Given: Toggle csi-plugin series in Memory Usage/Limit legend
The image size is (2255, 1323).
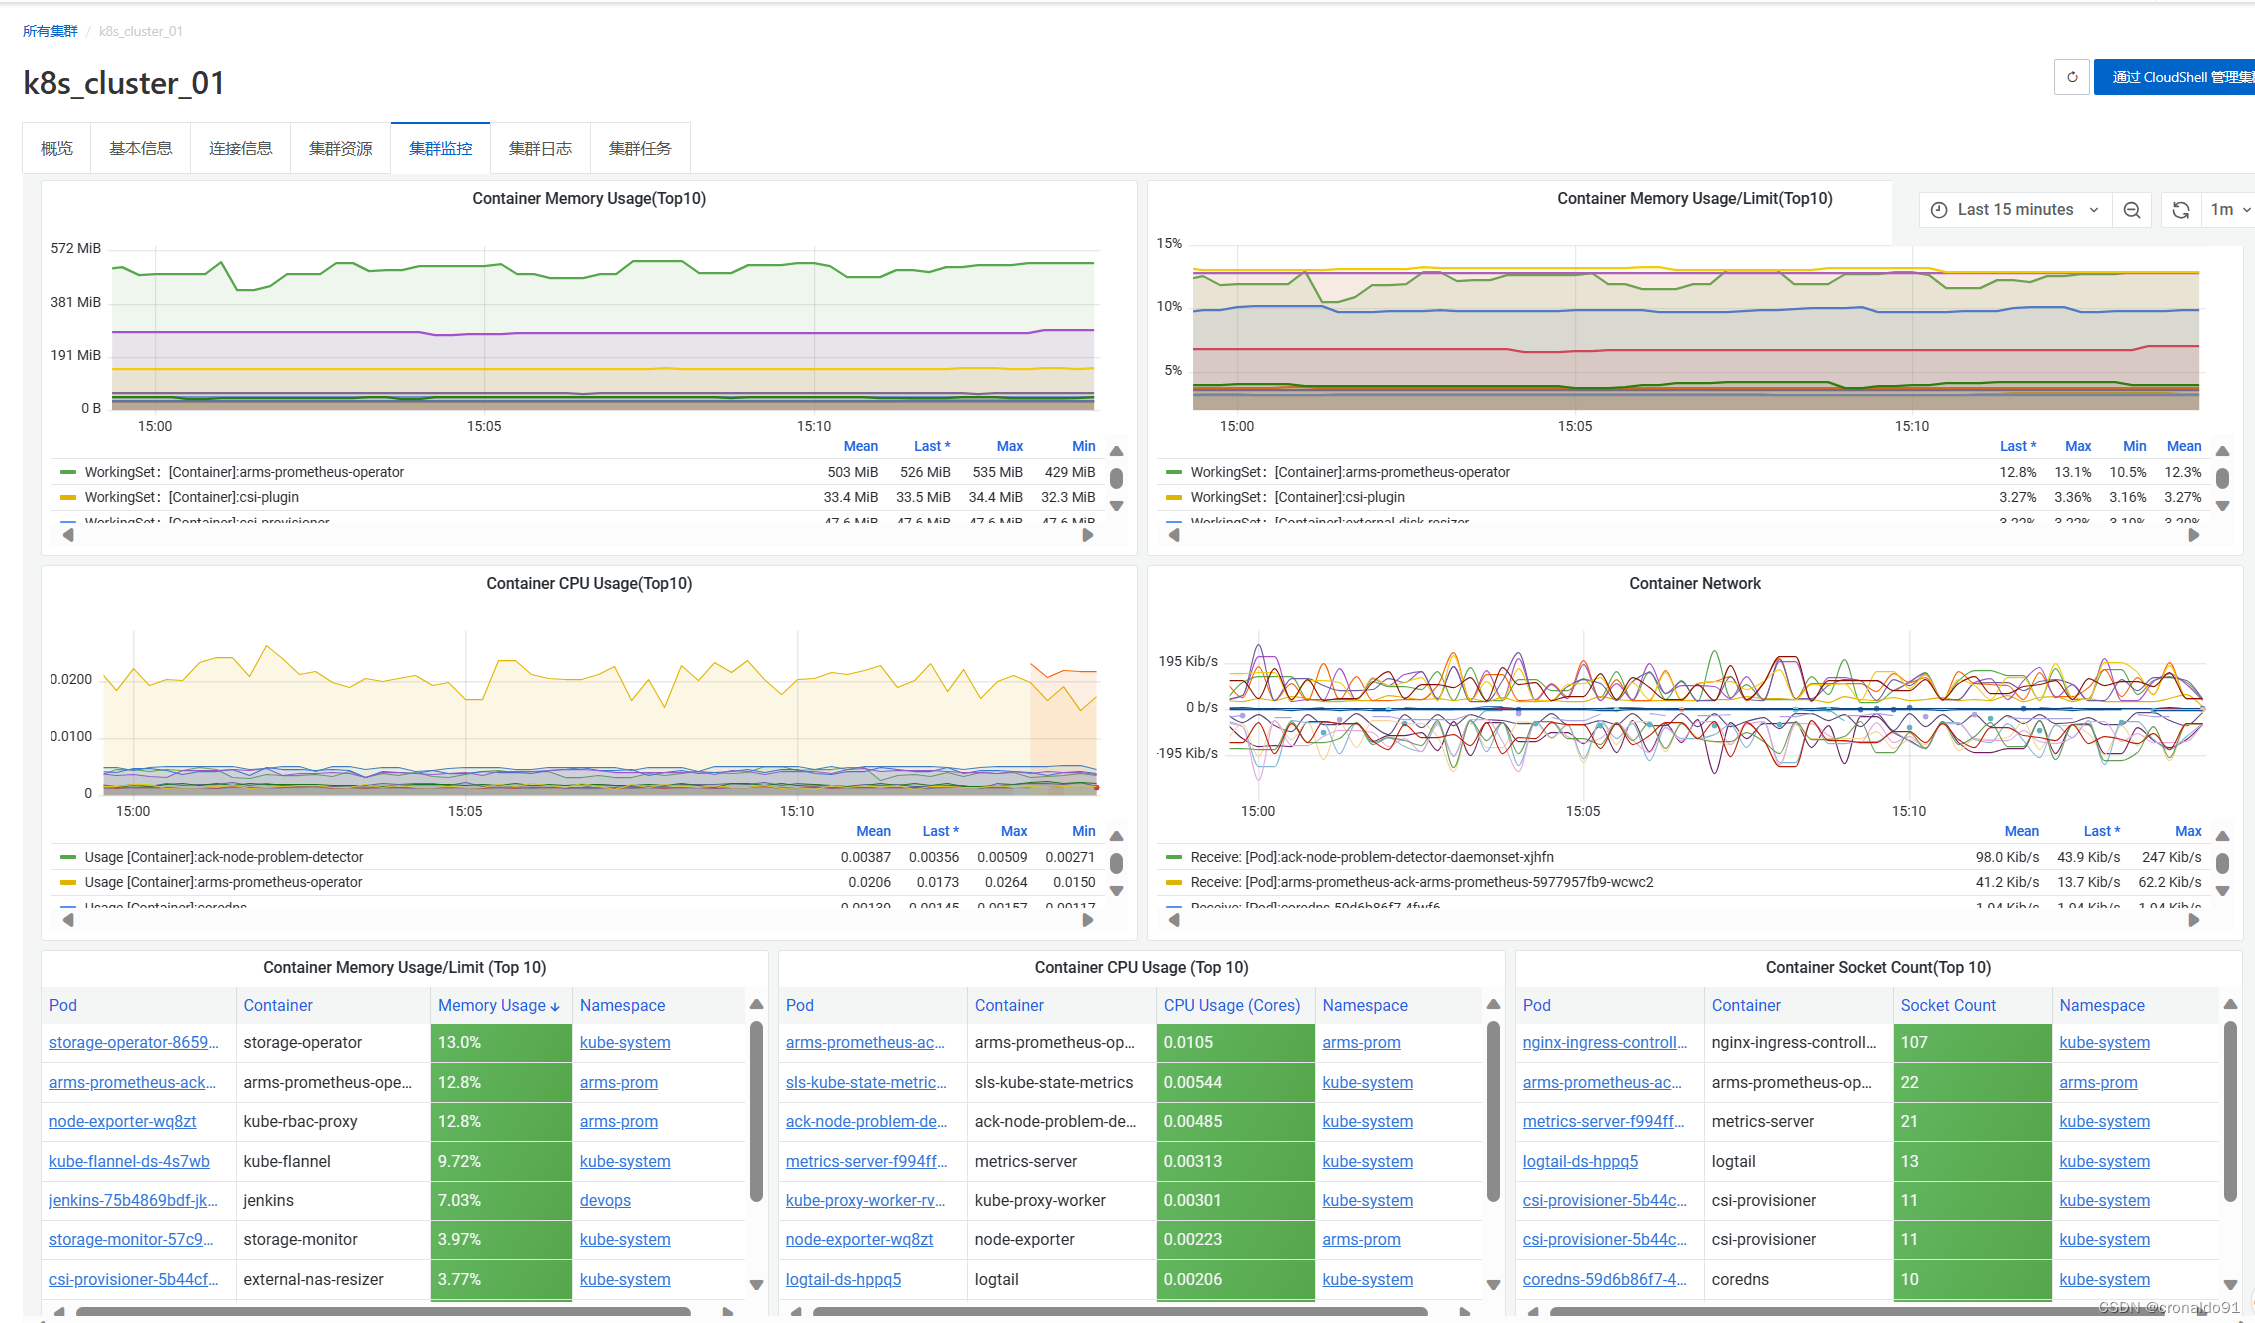Looking at the screenshot, I should (1298, 497).
